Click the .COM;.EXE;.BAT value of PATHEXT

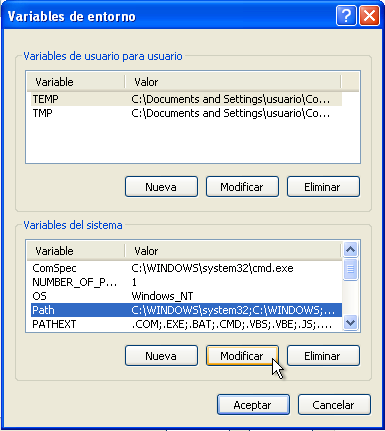pyautogui.click(x=232, y=324)
